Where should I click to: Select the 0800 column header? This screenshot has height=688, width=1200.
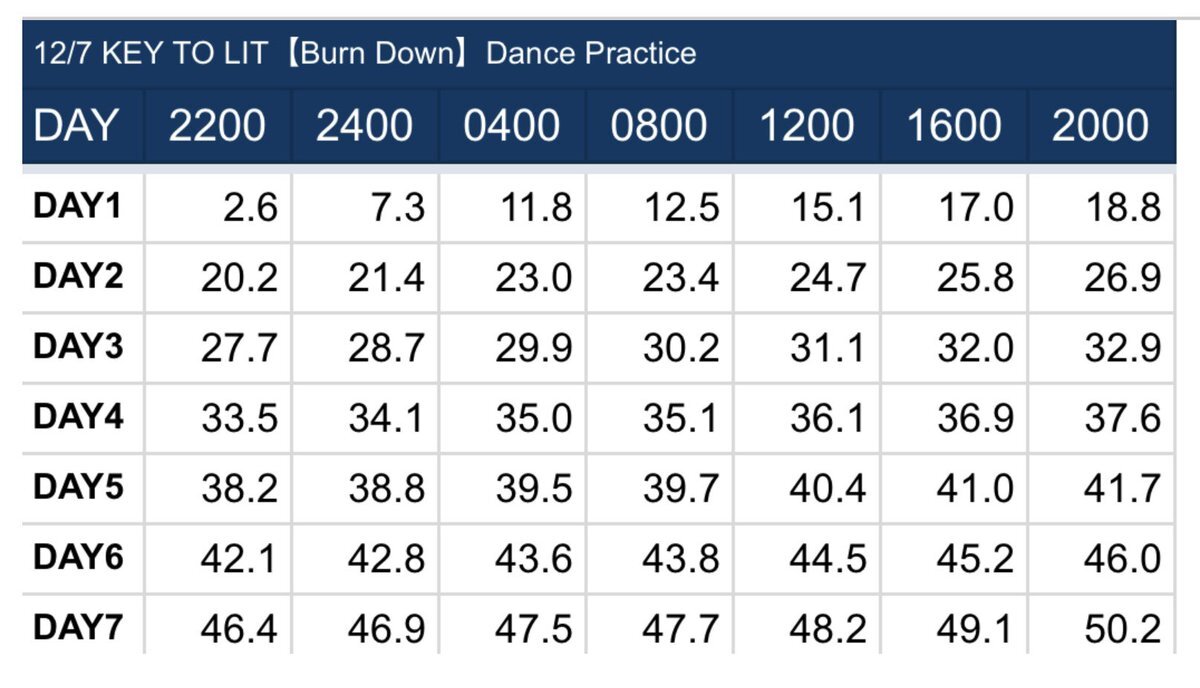659,126
